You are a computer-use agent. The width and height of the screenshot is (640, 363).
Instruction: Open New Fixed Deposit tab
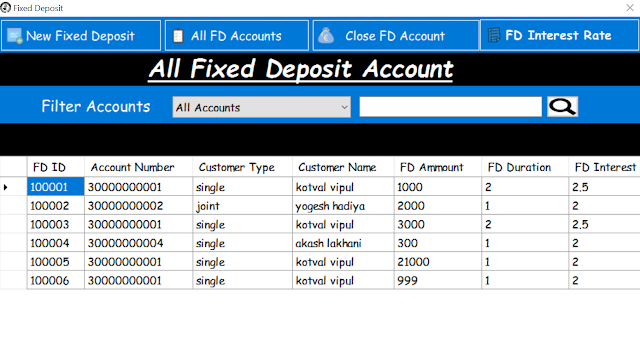81,36
